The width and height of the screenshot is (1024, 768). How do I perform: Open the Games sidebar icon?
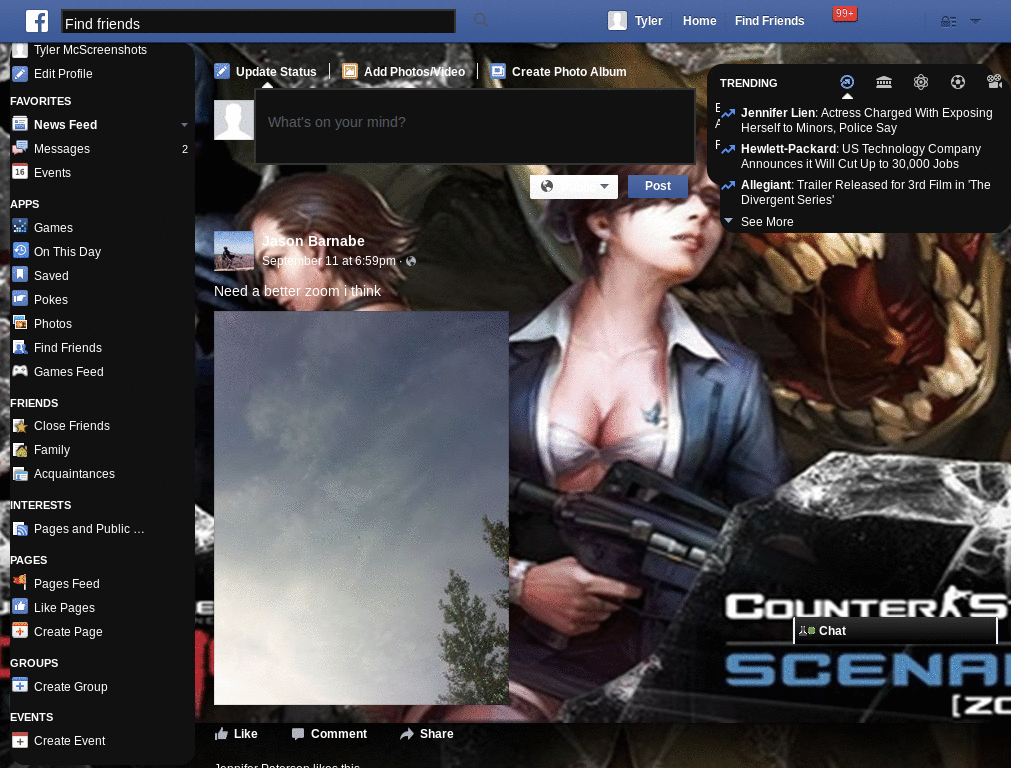pyautogui.click(x=20, y=227)
